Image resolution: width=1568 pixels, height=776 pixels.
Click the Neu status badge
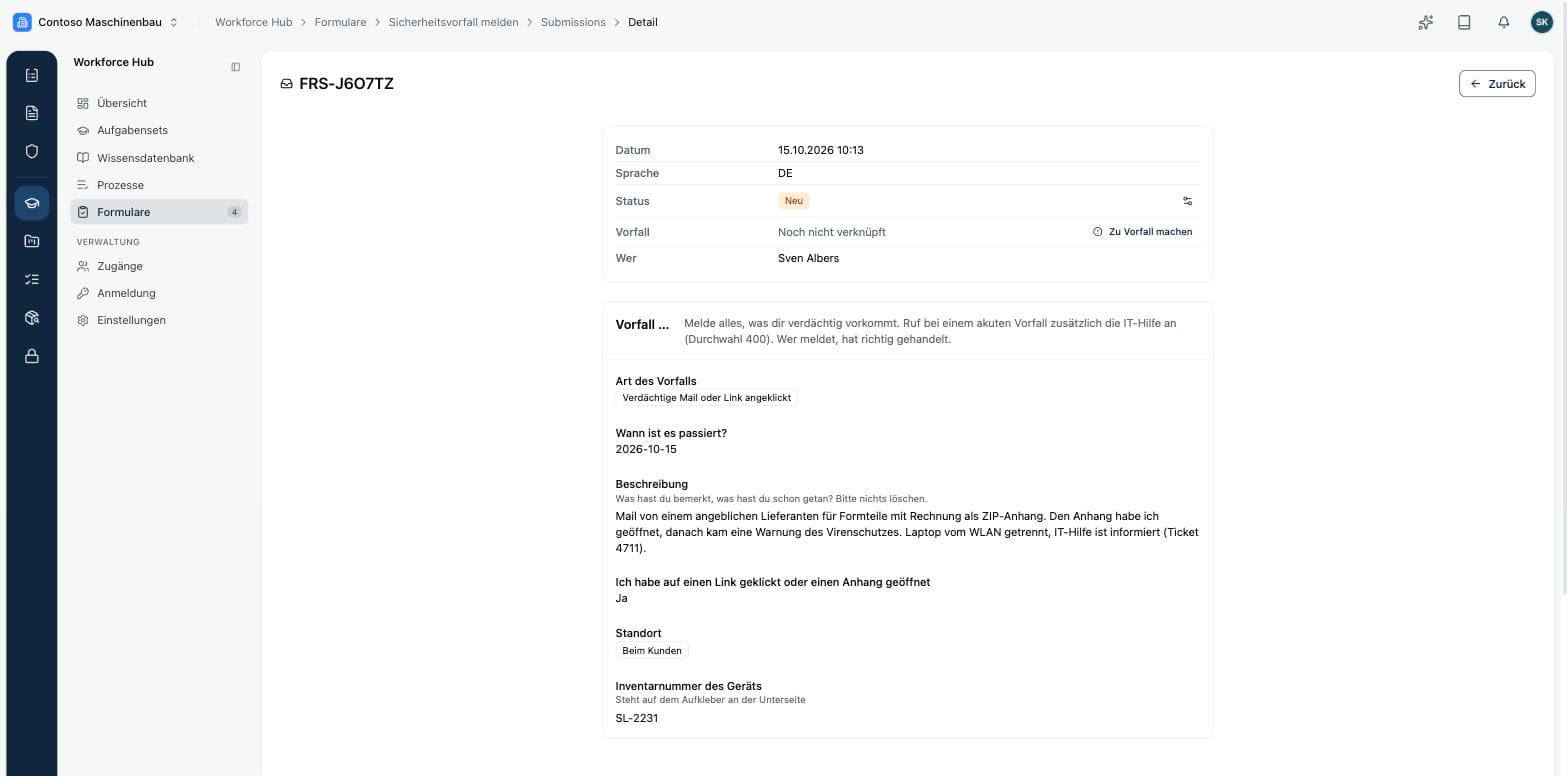794,201
